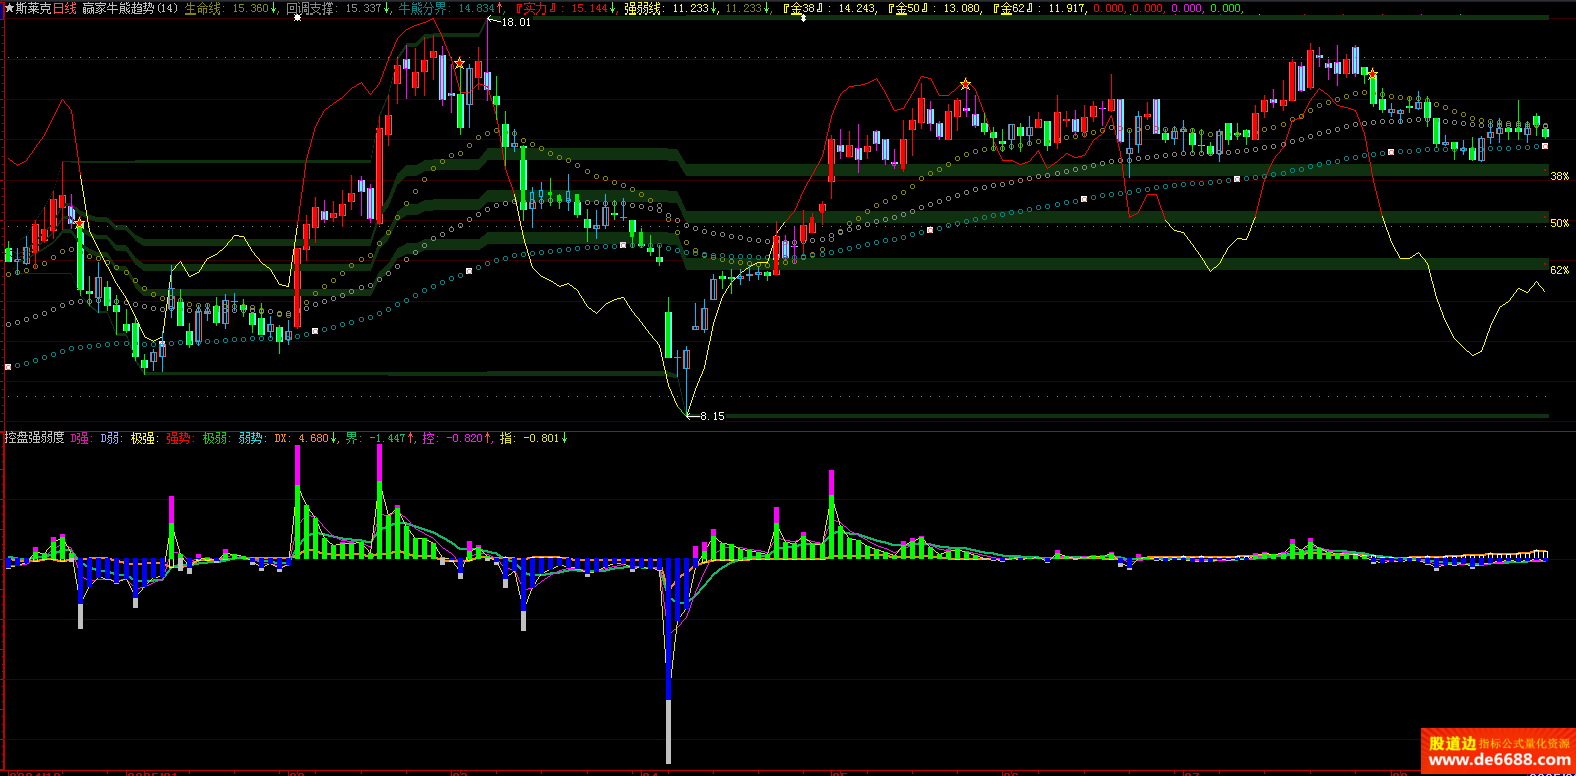Open the 赢家牛熊趋势(14) indicator title

pyautogui.click(x=130, y=8)
